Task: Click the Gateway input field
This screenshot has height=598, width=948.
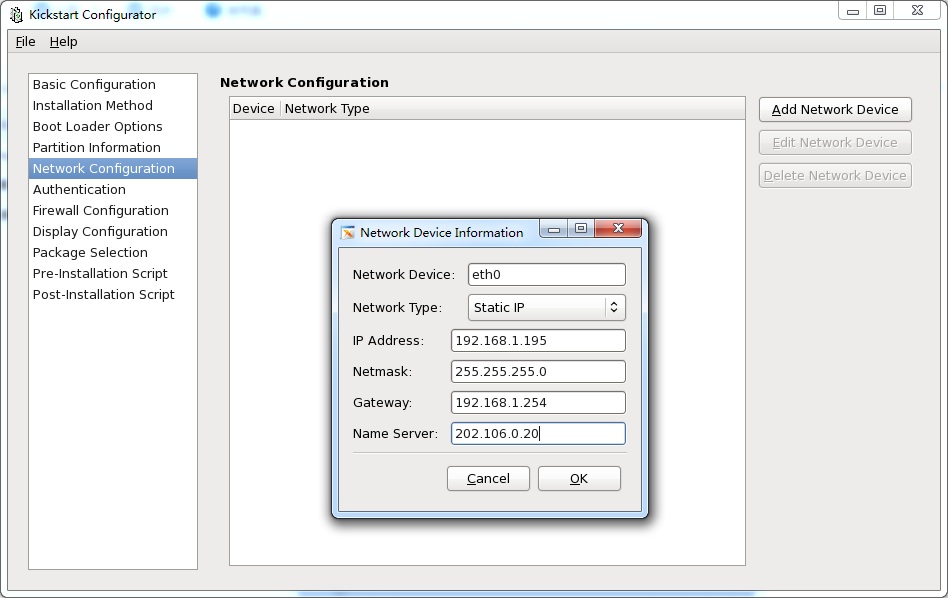Action: point(538,403)
